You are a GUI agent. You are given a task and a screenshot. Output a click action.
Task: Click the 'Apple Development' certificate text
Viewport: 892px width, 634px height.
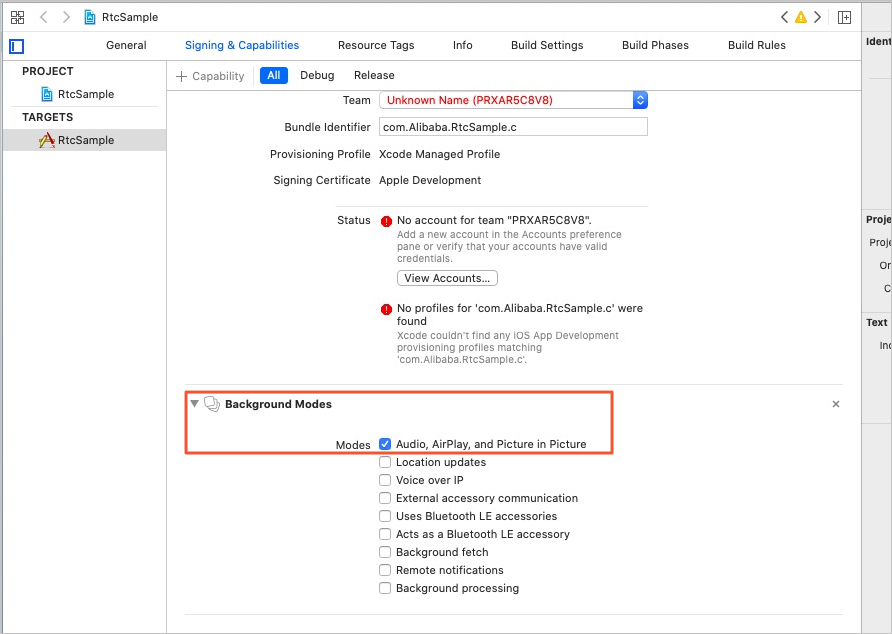[x=430, y=180]
